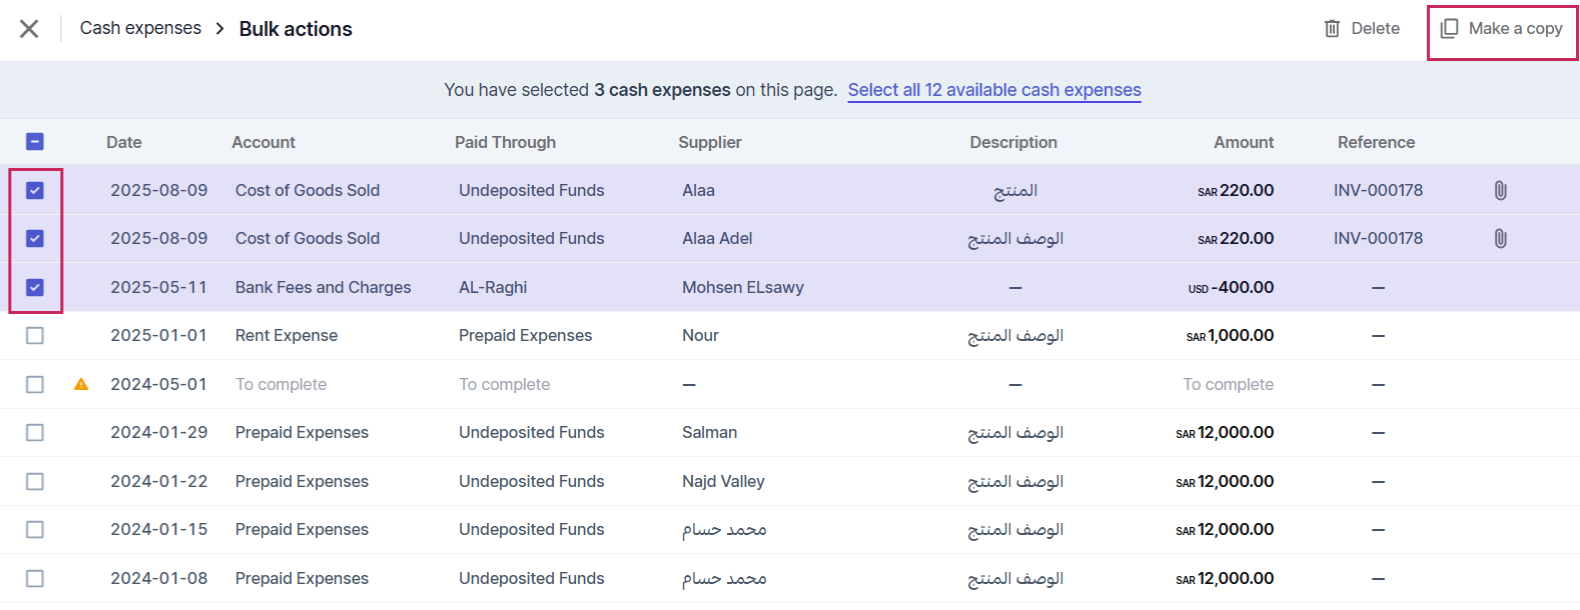Click the Make a copy icon
This screenshot has height=610, width=1580.
(x=1449, y=29)
